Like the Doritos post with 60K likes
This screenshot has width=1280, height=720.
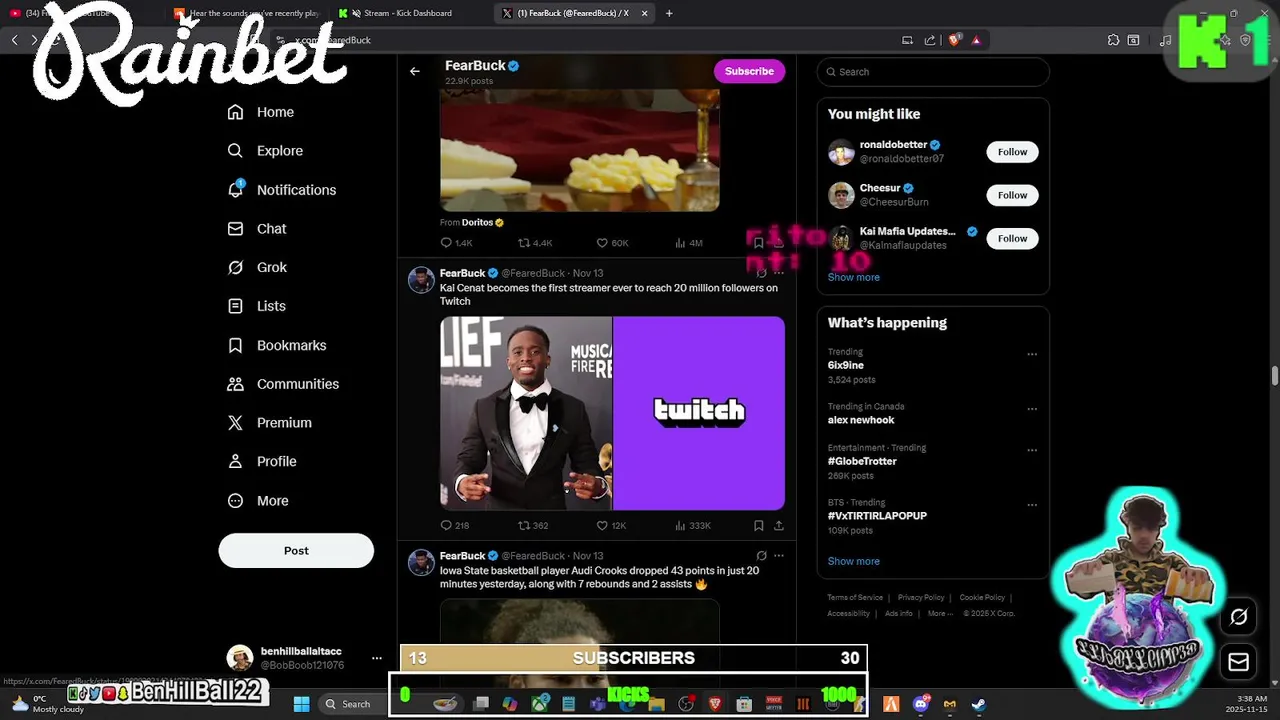[612, 243]
